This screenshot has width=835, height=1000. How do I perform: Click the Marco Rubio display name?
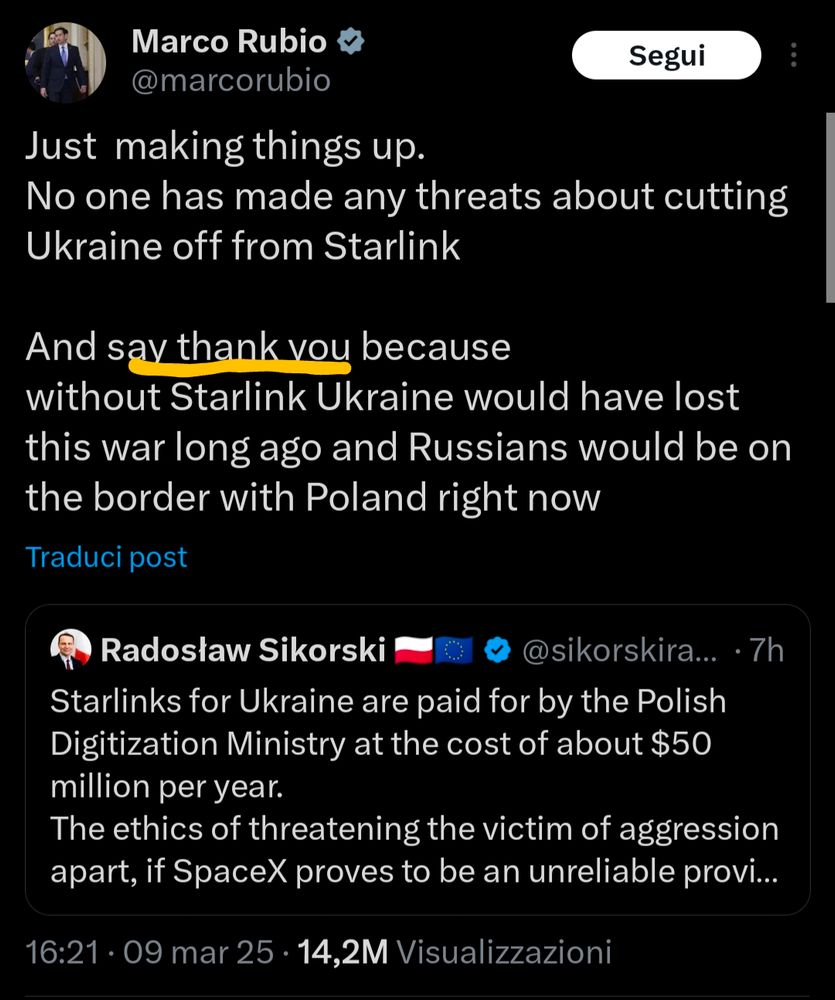click(x=229, y=42)
